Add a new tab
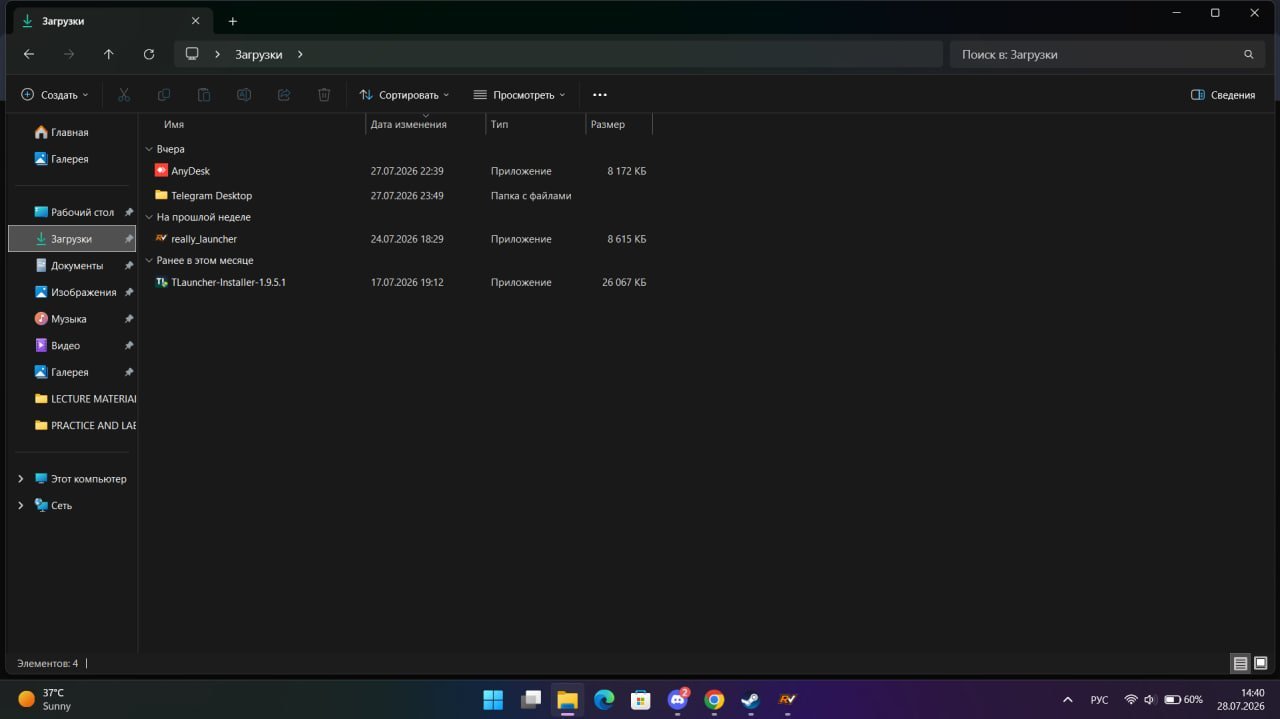This screenshot has height=719, width=1280. pyautogui.click(x=233, y=21)
